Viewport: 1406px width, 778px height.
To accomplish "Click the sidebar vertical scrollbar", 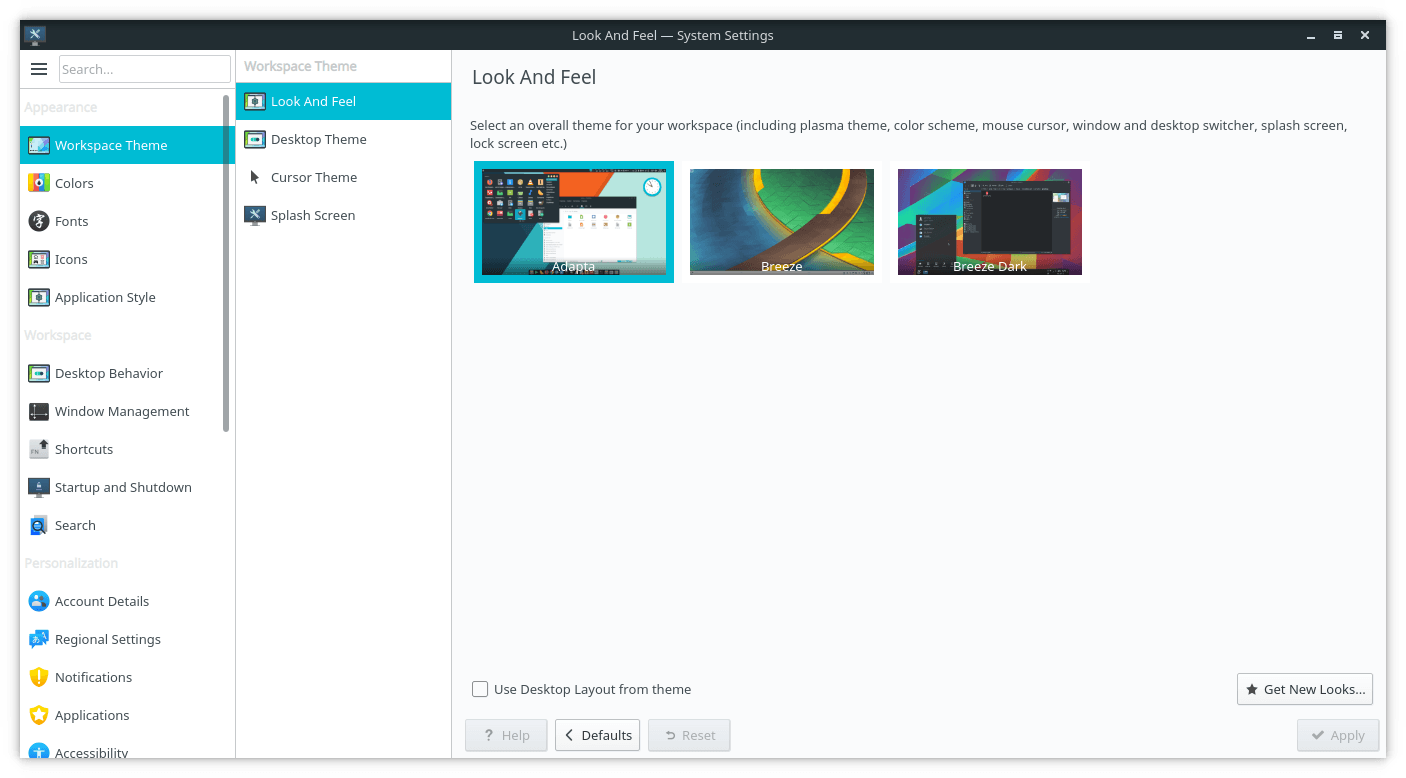I will coord(226,263).
